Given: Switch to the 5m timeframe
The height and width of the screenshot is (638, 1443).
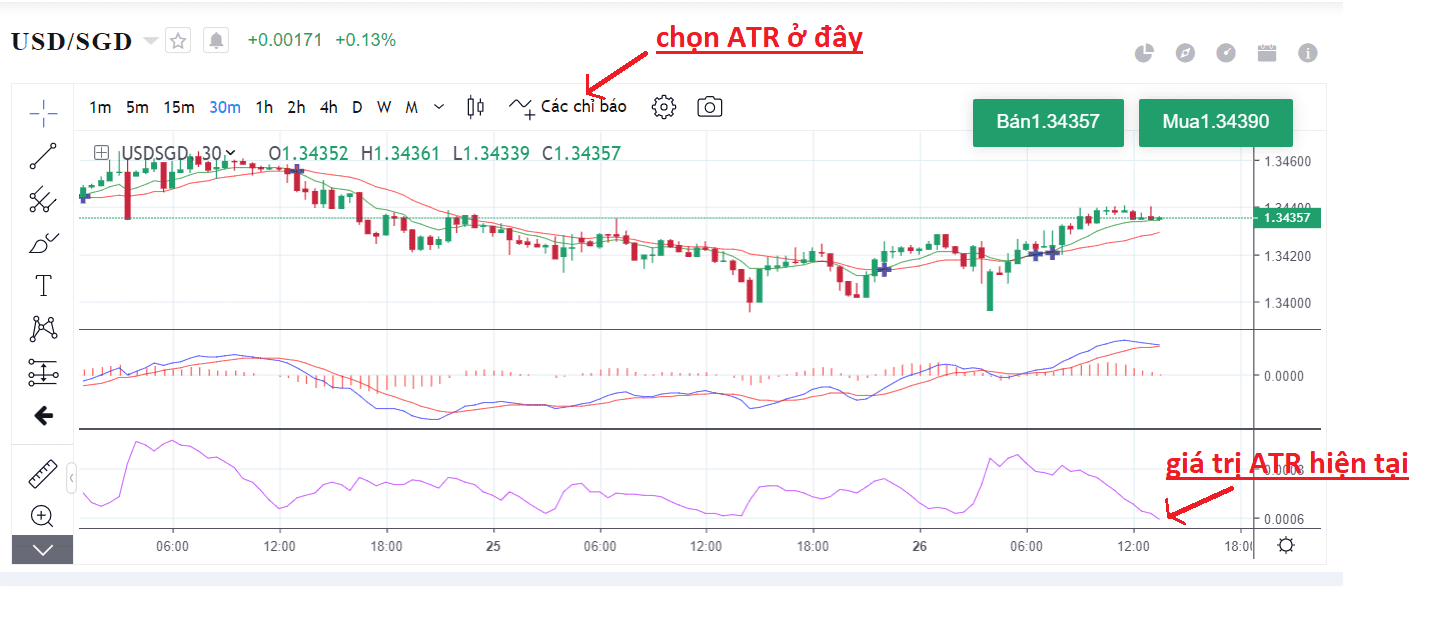Looking at the screenshot, I should [x=137, y=107].
